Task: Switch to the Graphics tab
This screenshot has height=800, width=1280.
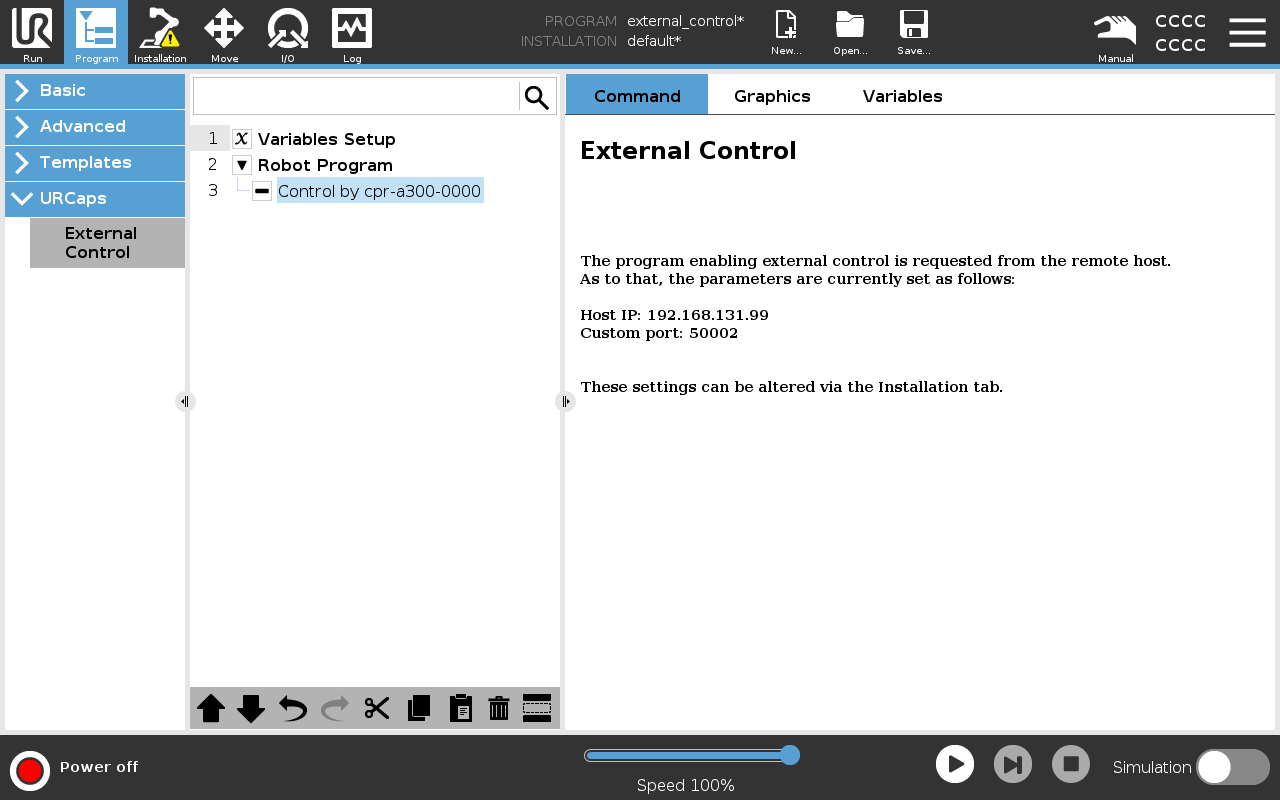Action: [x=772, y=96]
